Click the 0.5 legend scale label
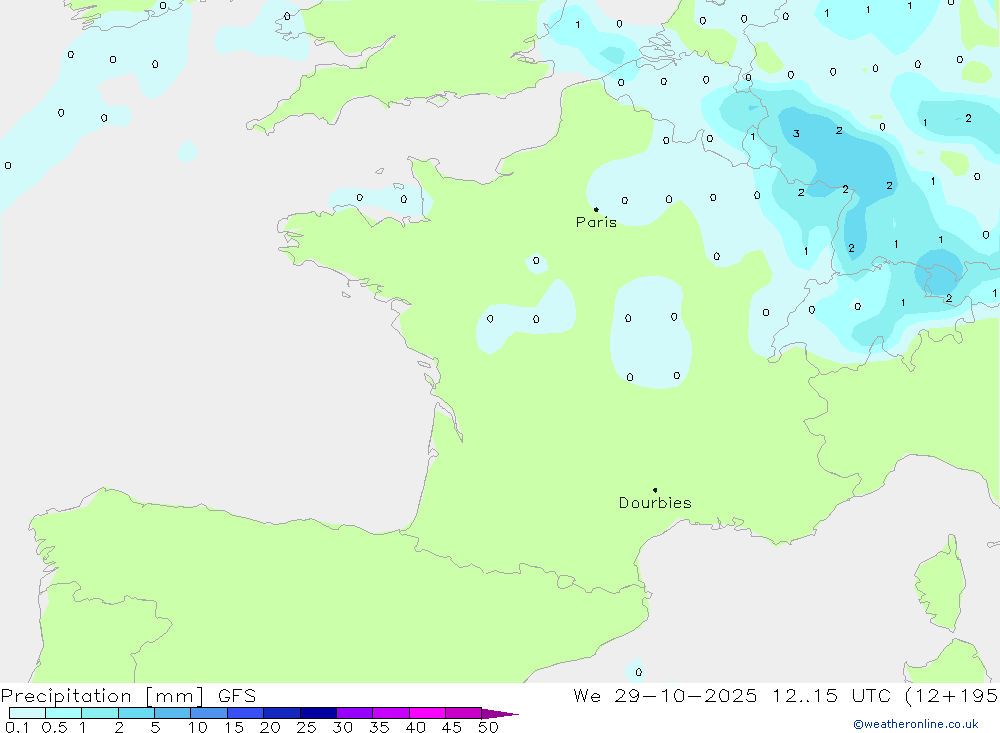Image resolution: width=1000 pixels, height=733 pixels. click(x=54, y=727)
